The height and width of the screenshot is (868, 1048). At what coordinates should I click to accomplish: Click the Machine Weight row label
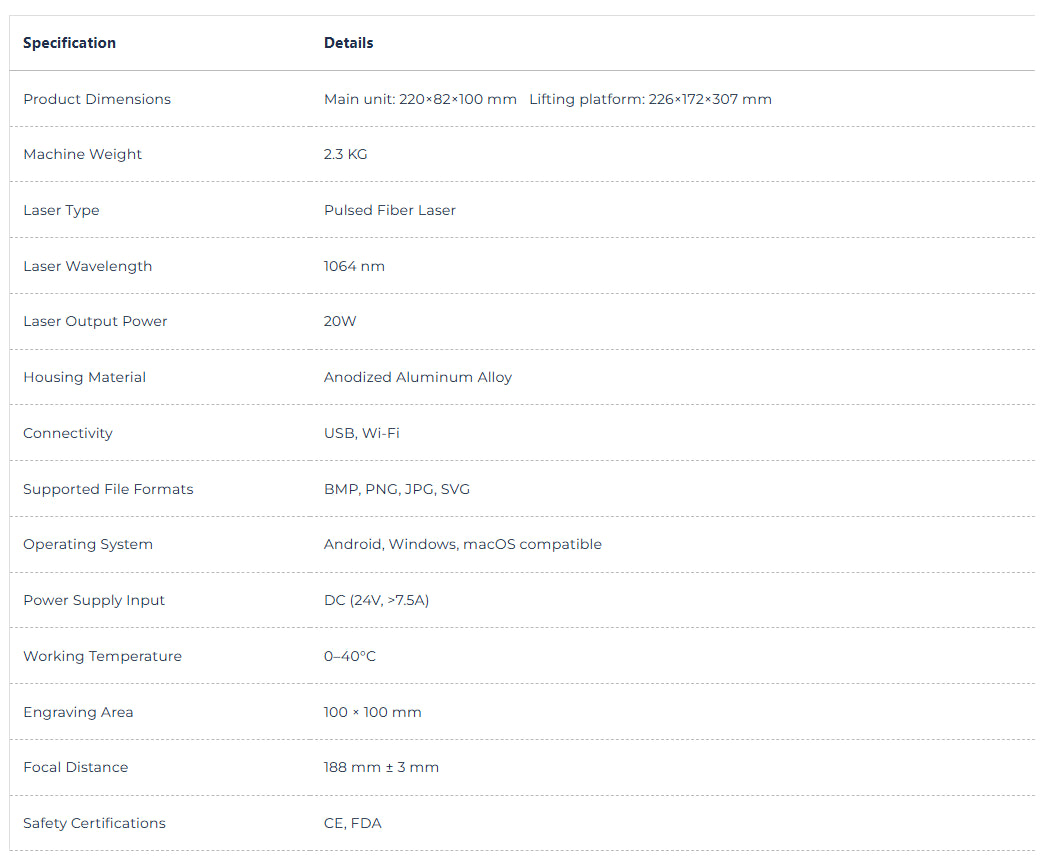82,154
